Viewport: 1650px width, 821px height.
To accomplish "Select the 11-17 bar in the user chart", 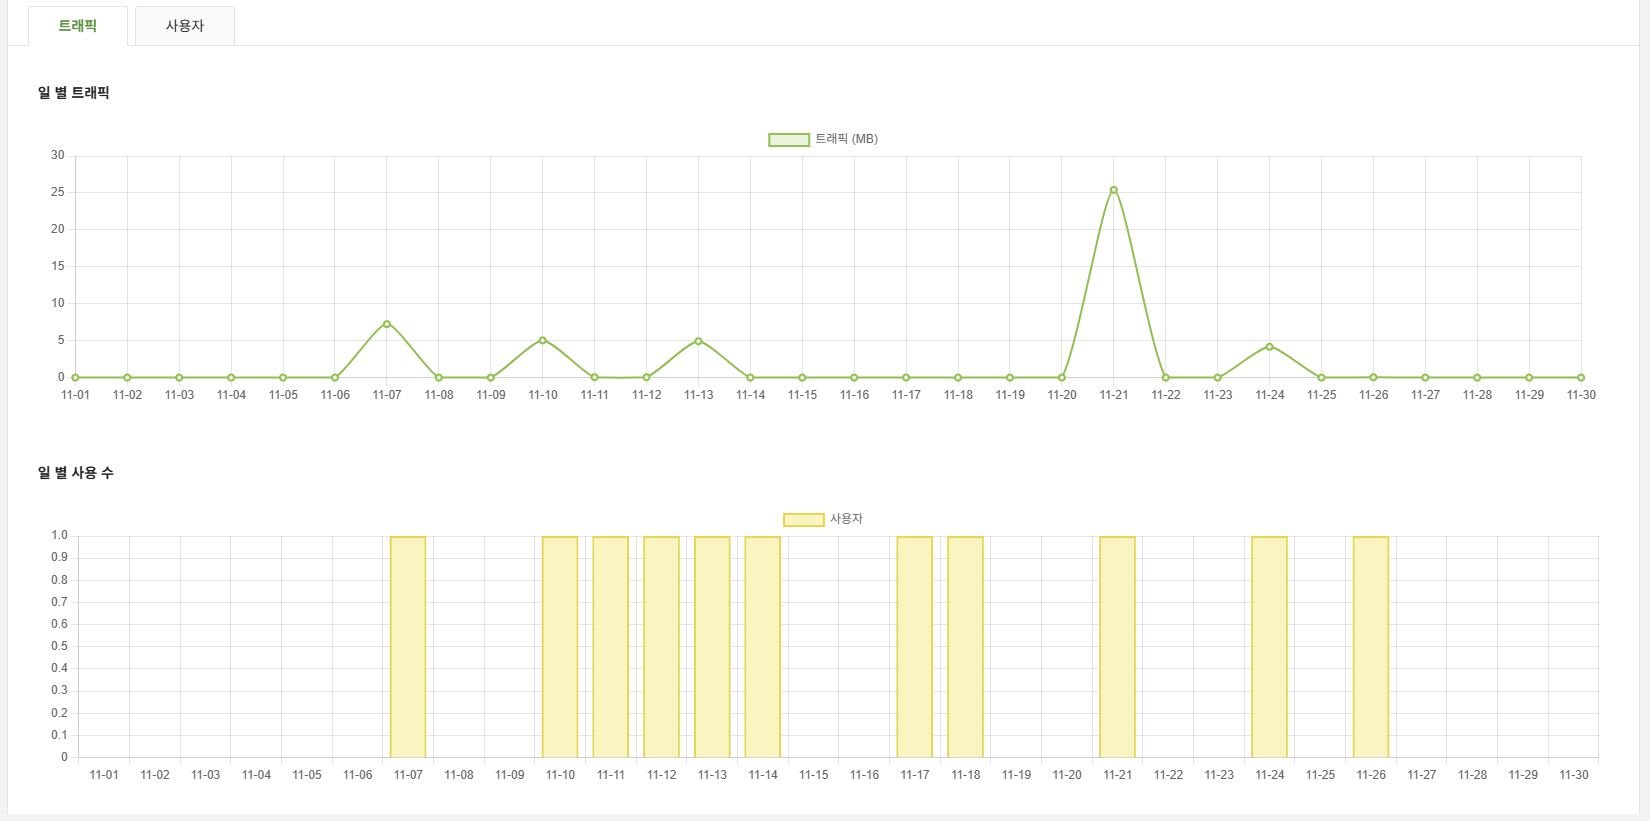I will [915, 647].
